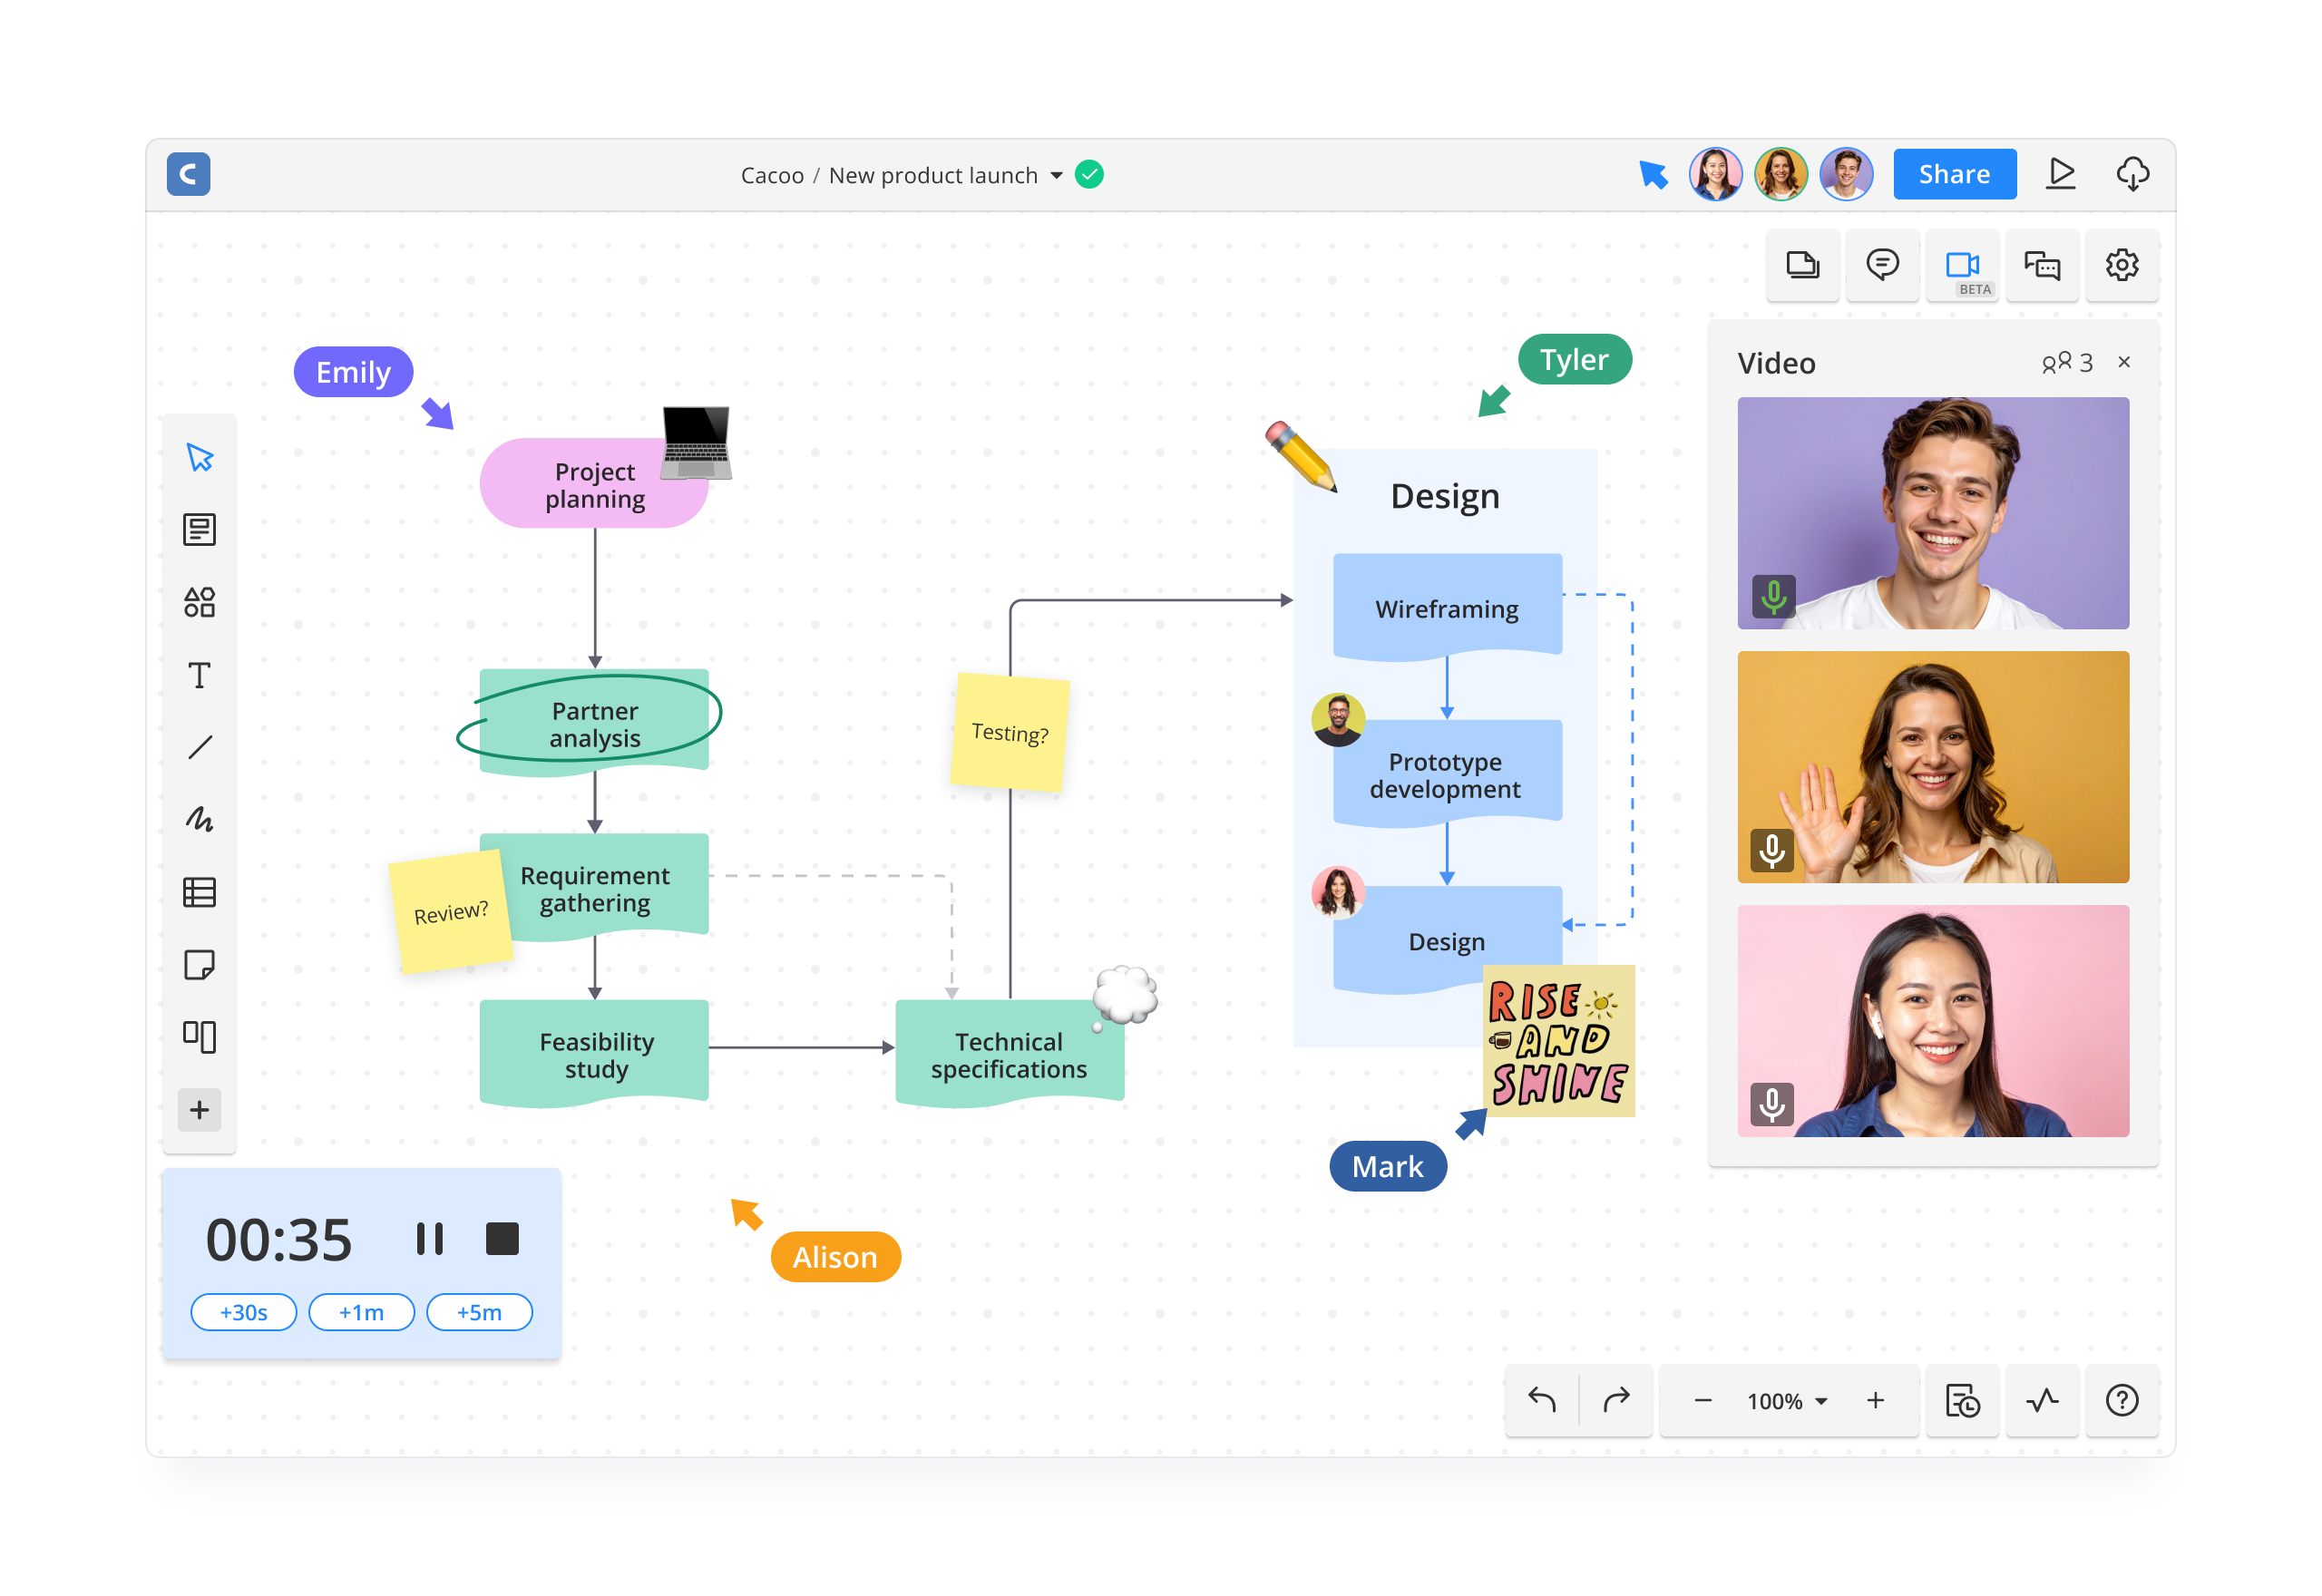Image resolution: width=2322 pixels, height=1596 pixels.
Task: Pause the running timer
Action: click(x=429, y=1239)
